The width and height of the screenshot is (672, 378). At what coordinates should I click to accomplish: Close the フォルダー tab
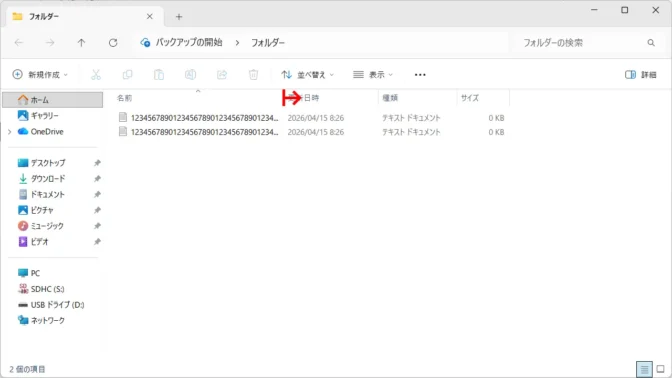point(150,16)
